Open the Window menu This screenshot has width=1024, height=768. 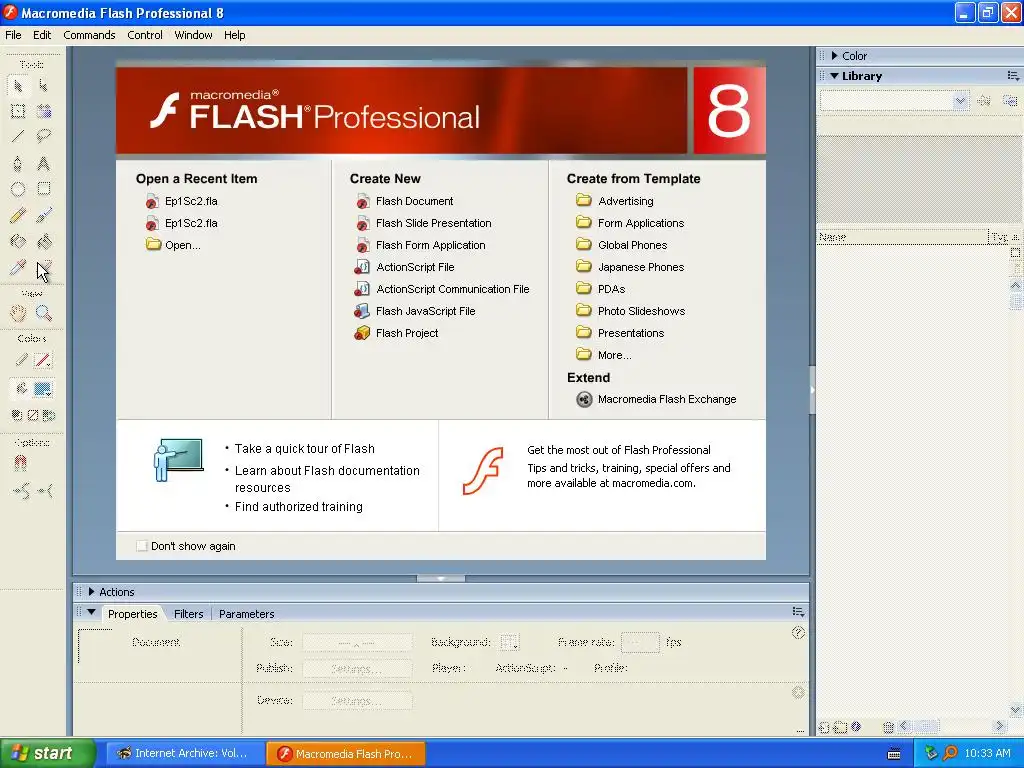tap(193, 35)
